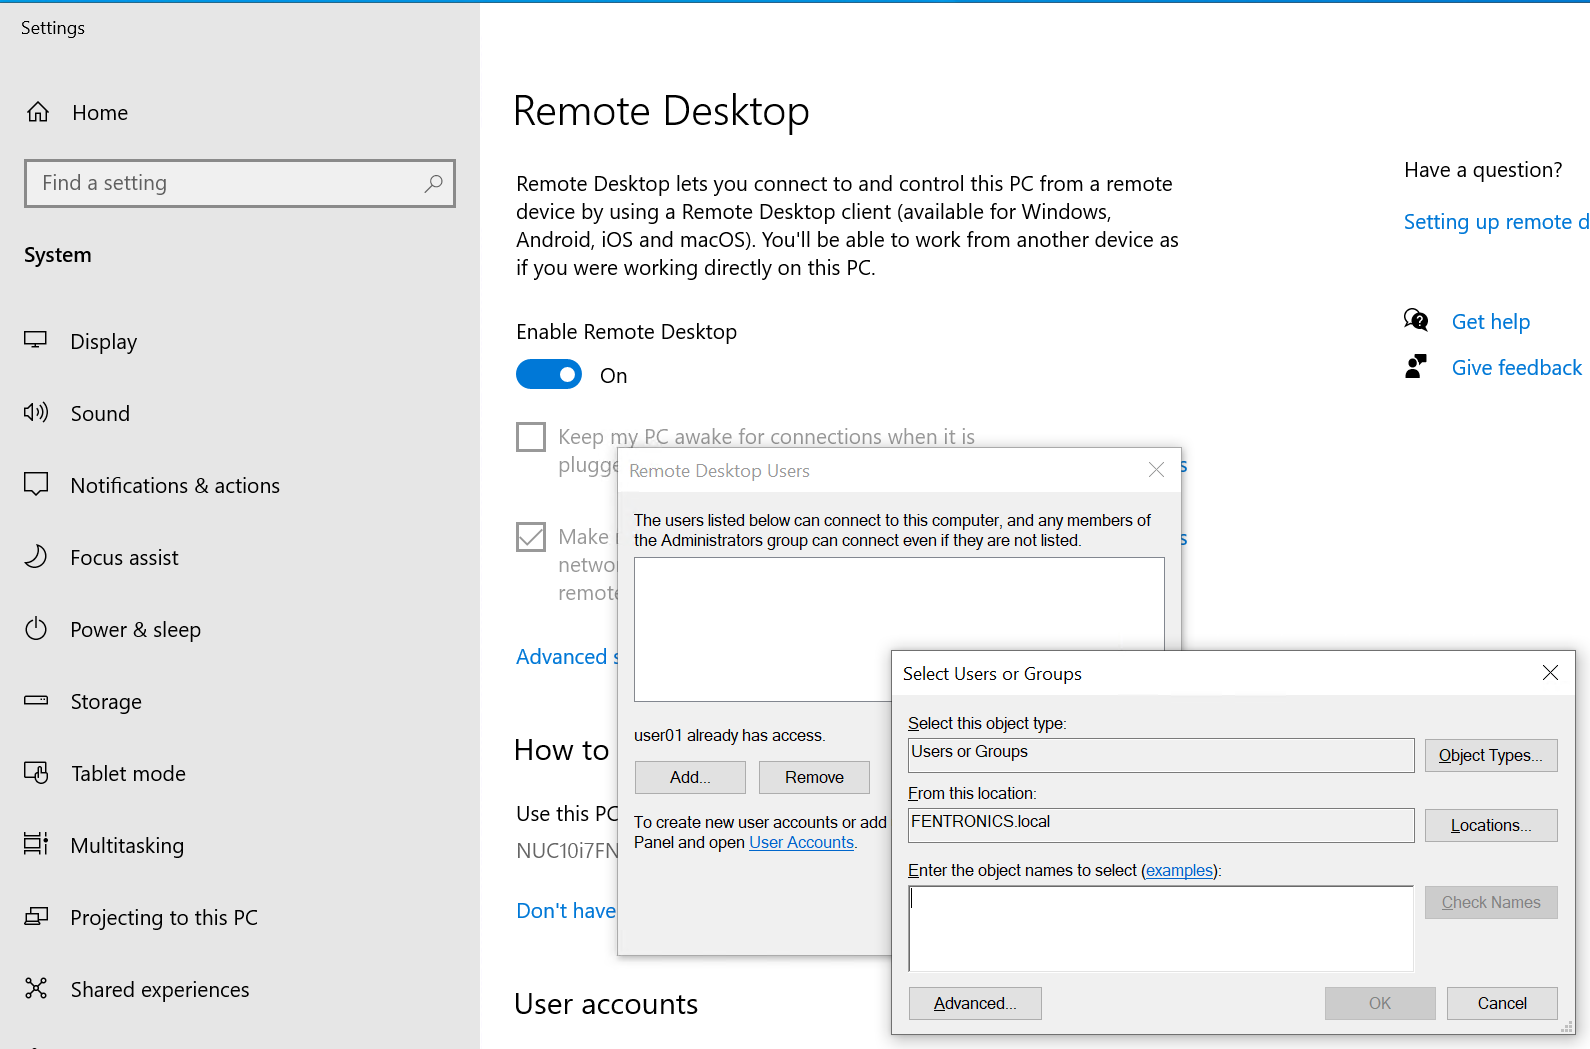Click the Advanced... button in Select Users dialog
The height and width of the screenshot is (1049, 1590).
(x=975, y=1003)
